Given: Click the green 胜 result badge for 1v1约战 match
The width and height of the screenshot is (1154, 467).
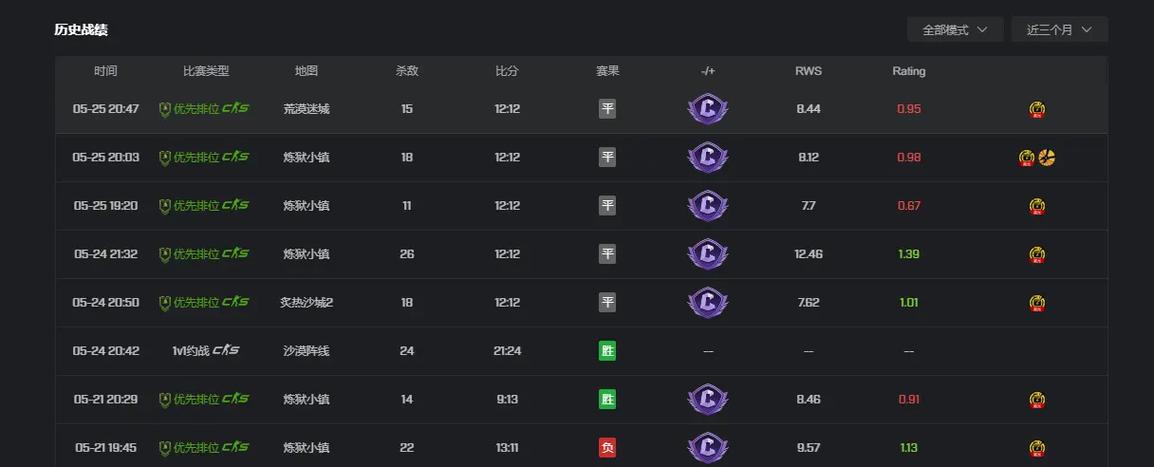Looking at the screenshot, I should click(607, 351).
